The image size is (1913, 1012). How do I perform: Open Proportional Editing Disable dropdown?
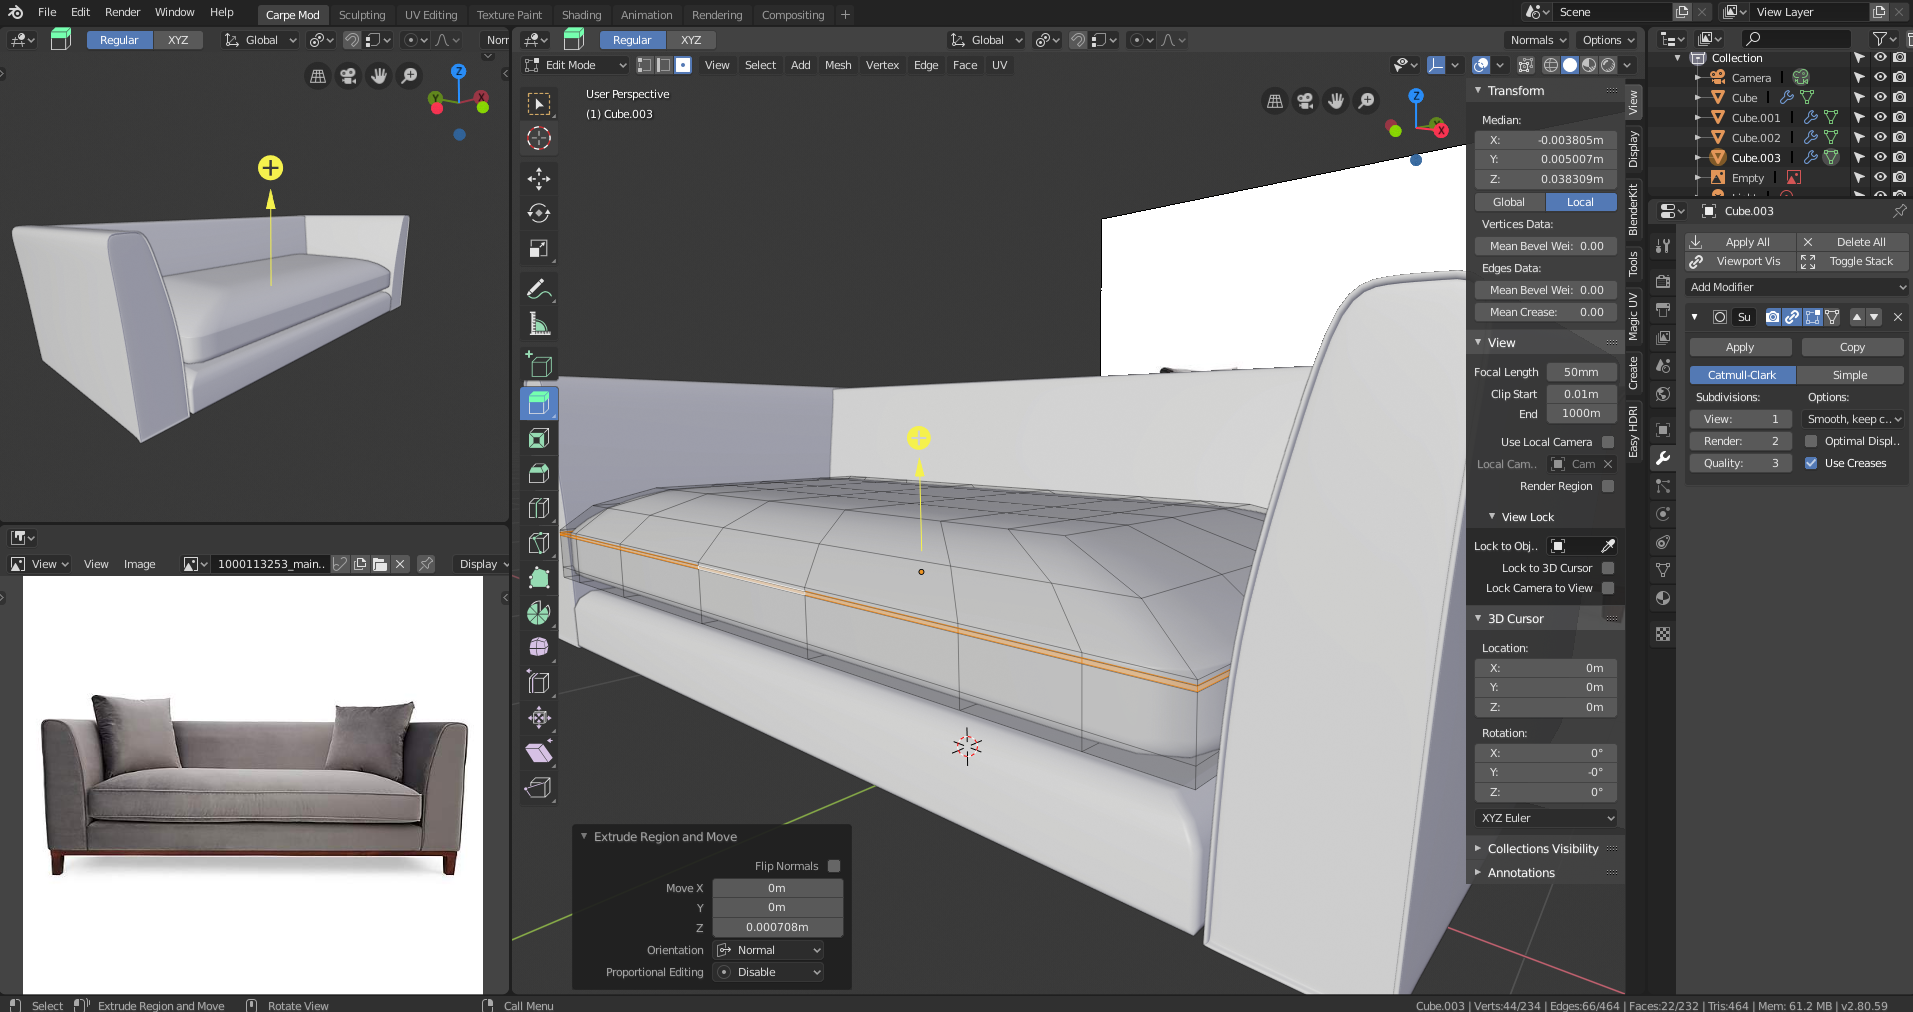click(769, 972)
